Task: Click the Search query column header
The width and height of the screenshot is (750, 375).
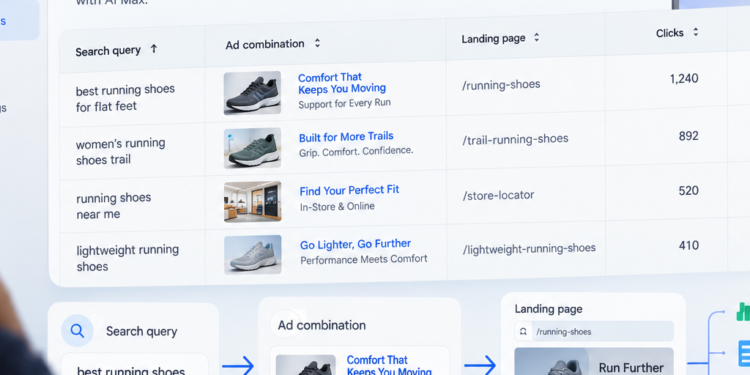Action: point(108,51)
